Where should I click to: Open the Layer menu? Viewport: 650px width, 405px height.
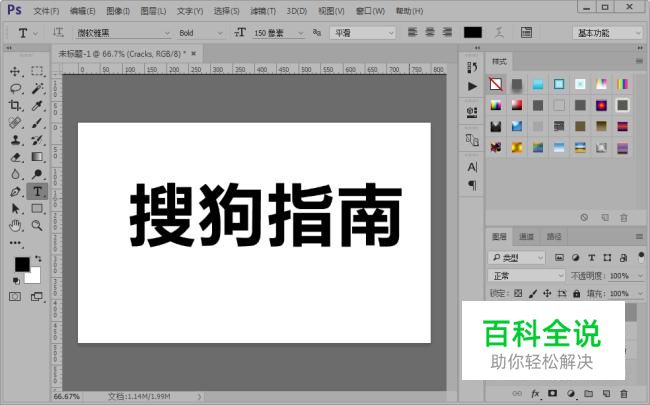click(x=153, y=11)
